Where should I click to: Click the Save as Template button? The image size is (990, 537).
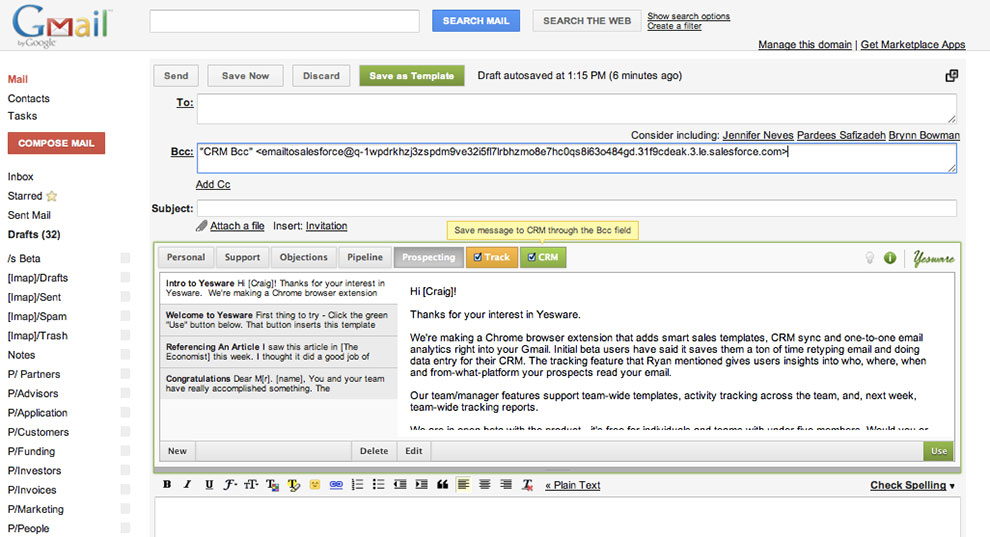point(412,76)
